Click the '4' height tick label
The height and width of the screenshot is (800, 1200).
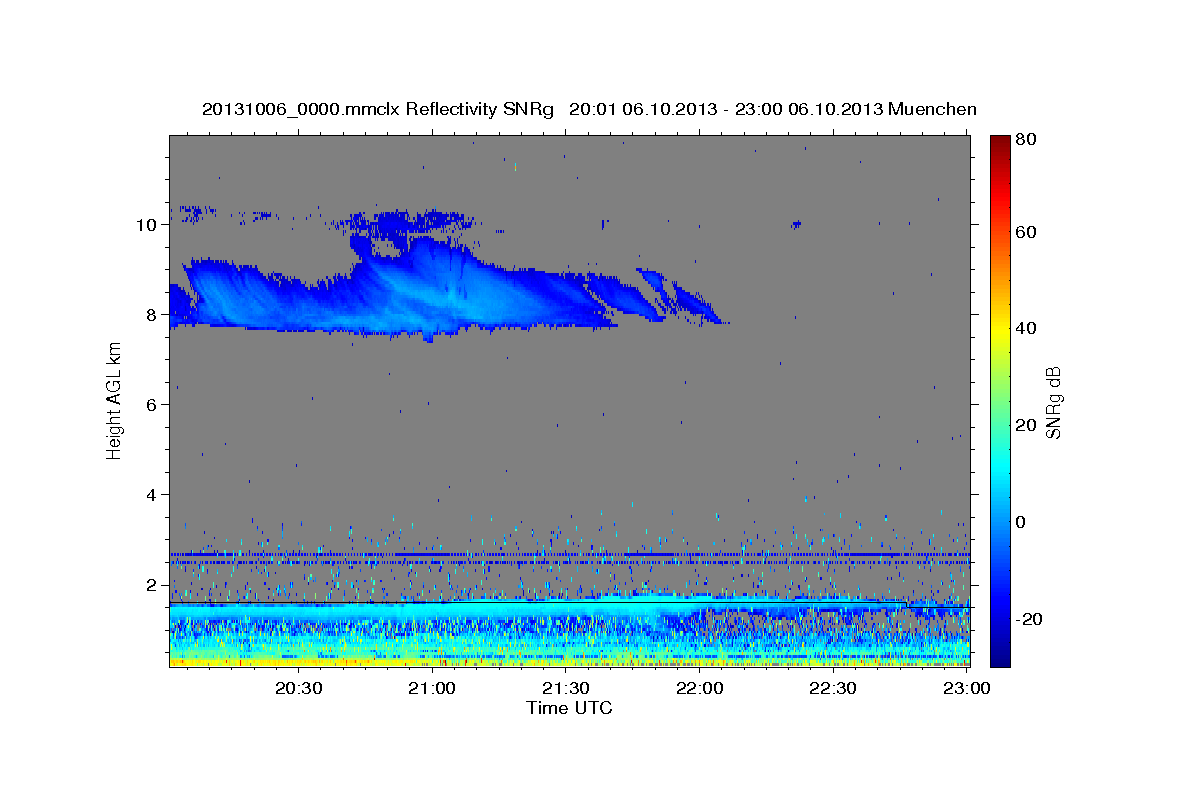(152, 495)
